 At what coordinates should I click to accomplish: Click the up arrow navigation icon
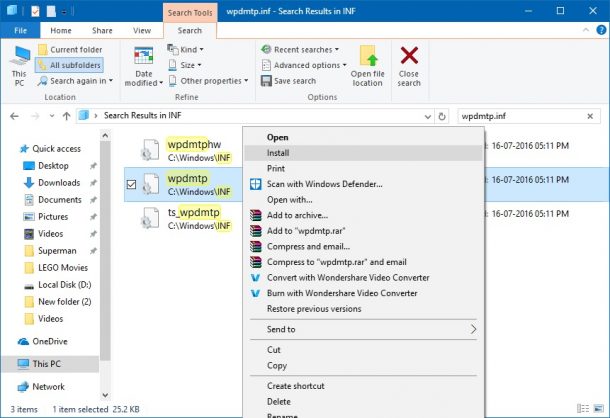pos(66,116)
